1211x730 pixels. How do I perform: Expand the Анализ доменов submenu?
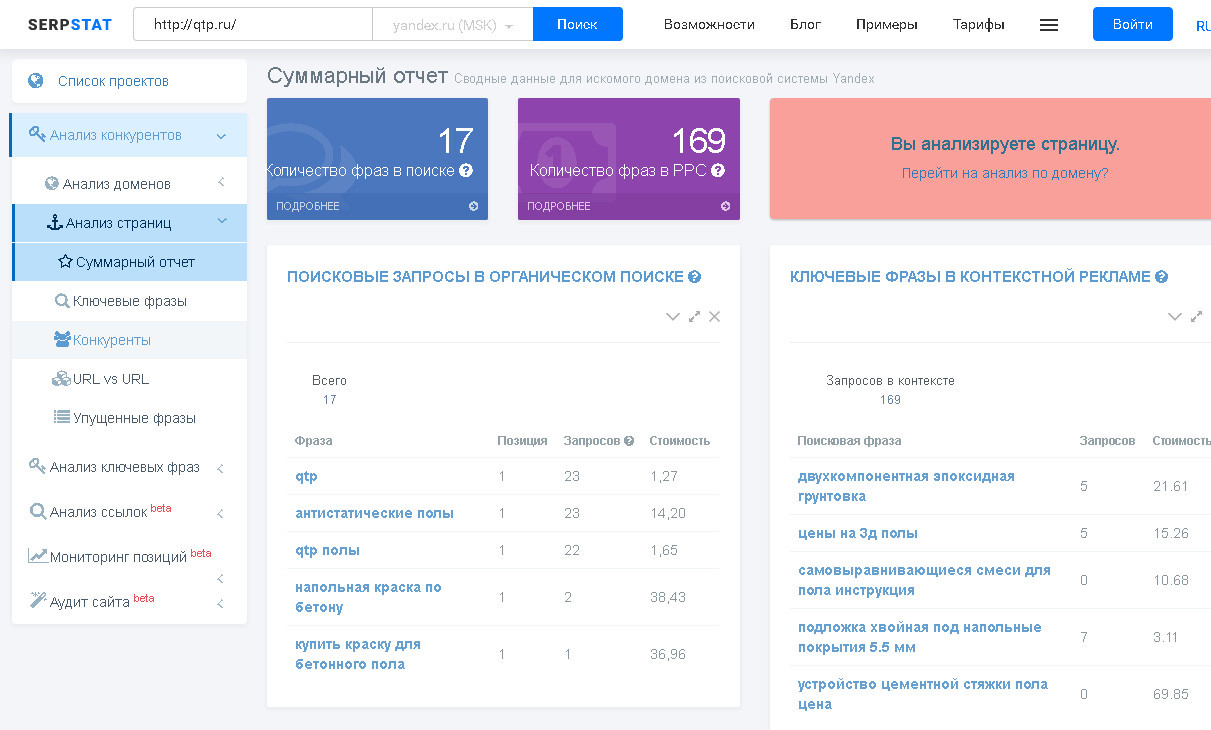[x=221, y=183]
